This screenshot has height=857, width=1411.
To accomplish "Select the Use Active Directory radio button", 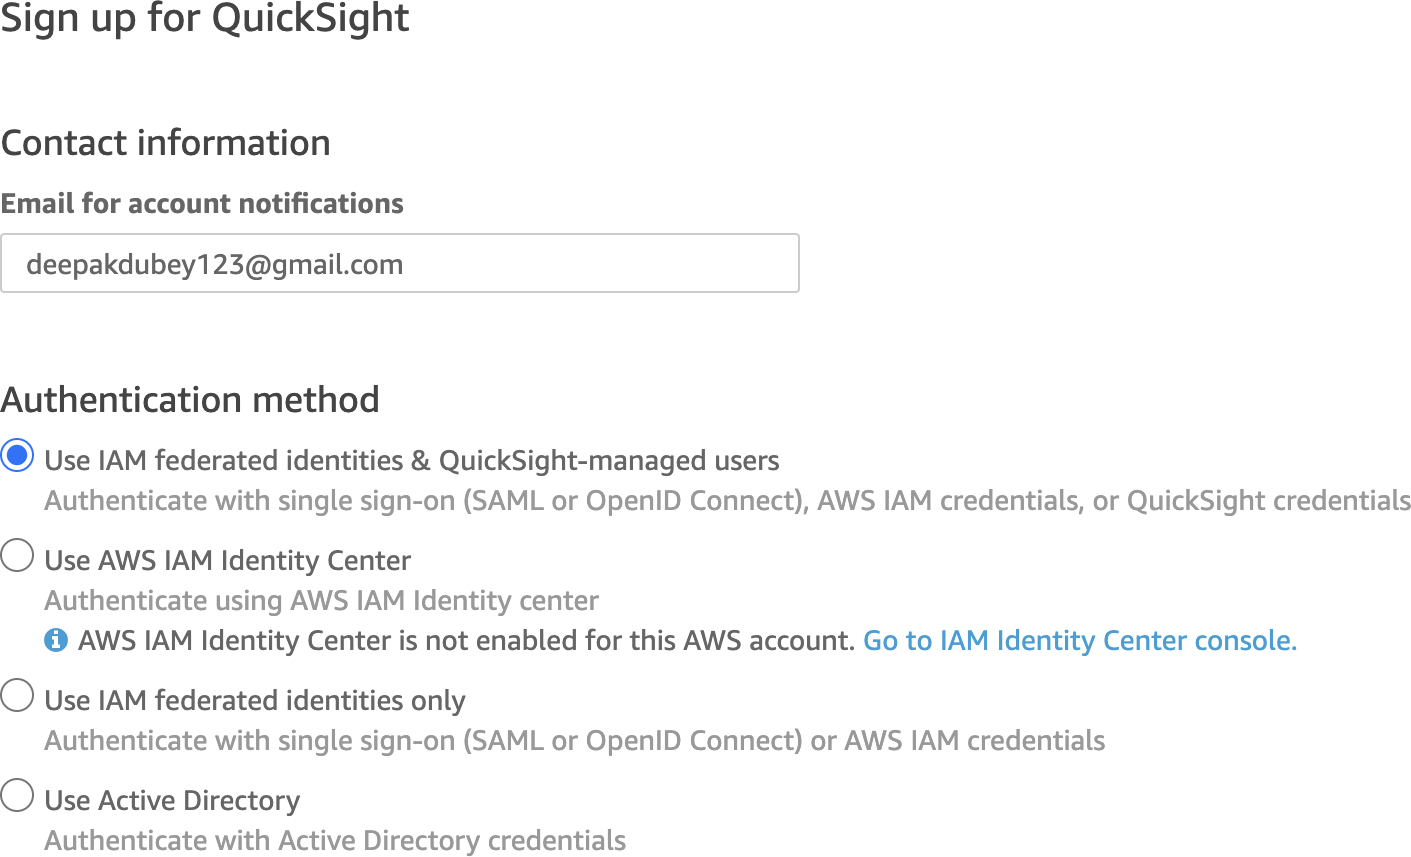I will point(18,795).
